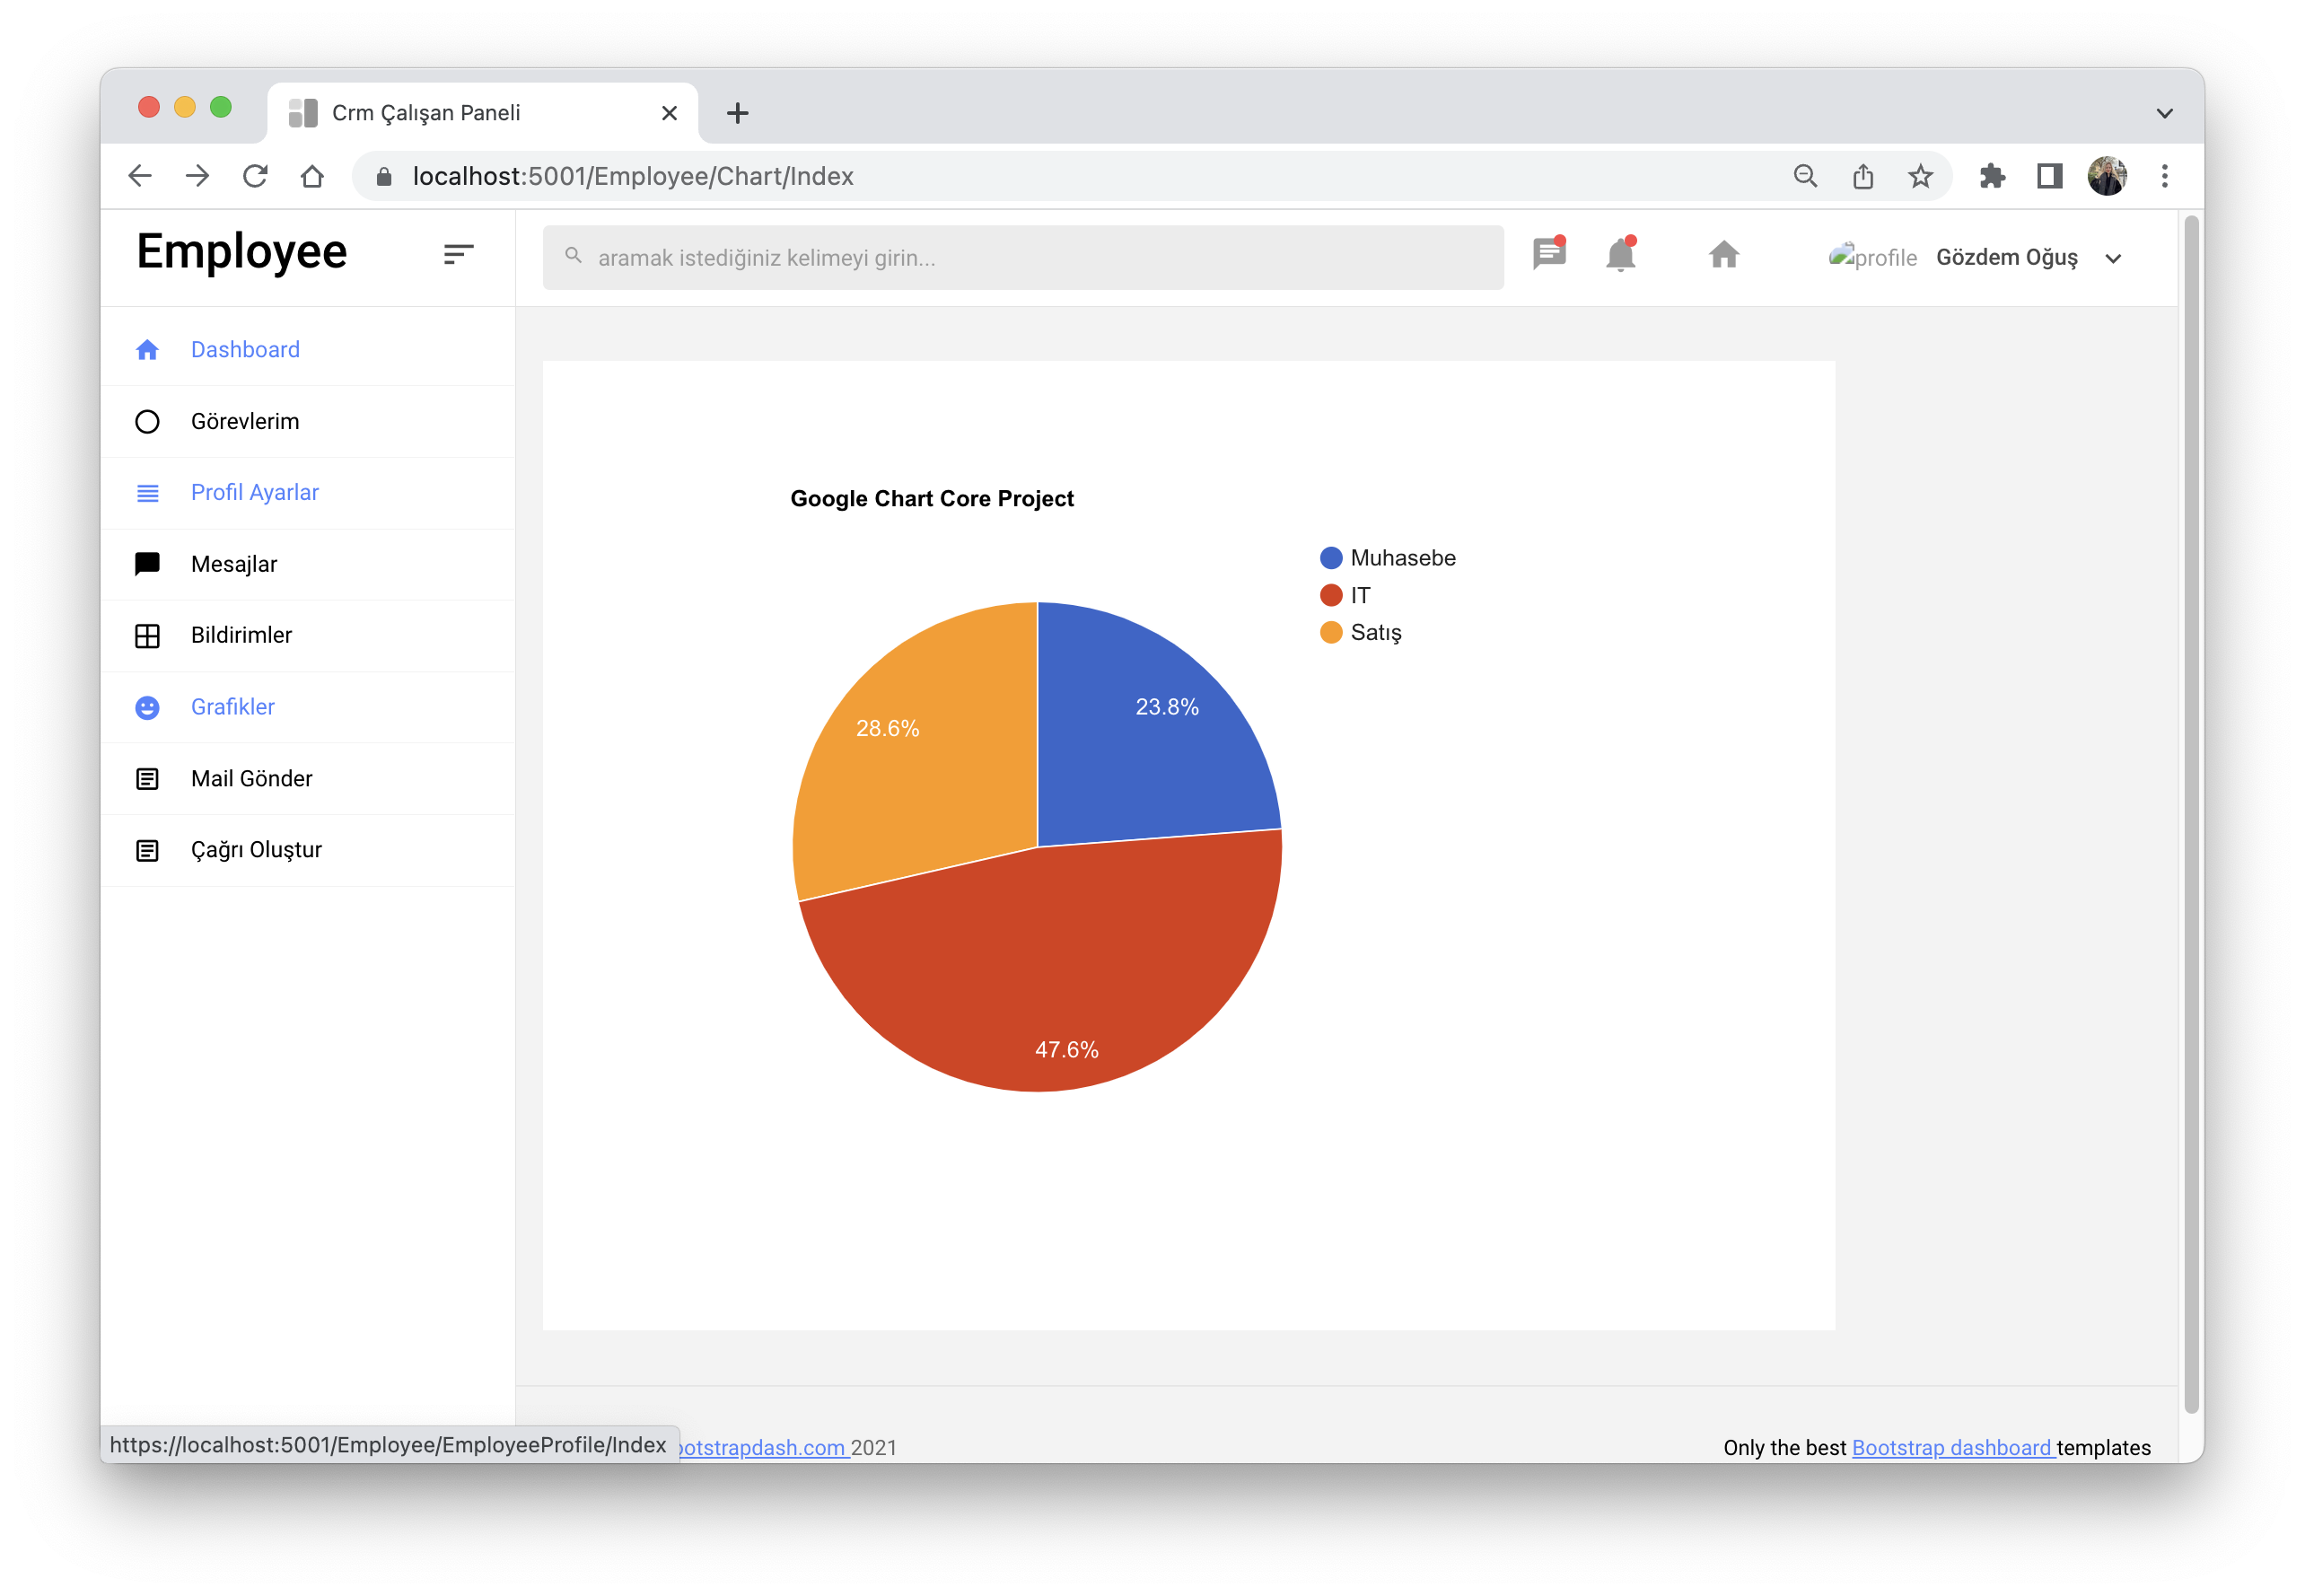Select the Crm Çalışan Paneli tab
Screen dimensions: 2305x1596
point(480,113)
